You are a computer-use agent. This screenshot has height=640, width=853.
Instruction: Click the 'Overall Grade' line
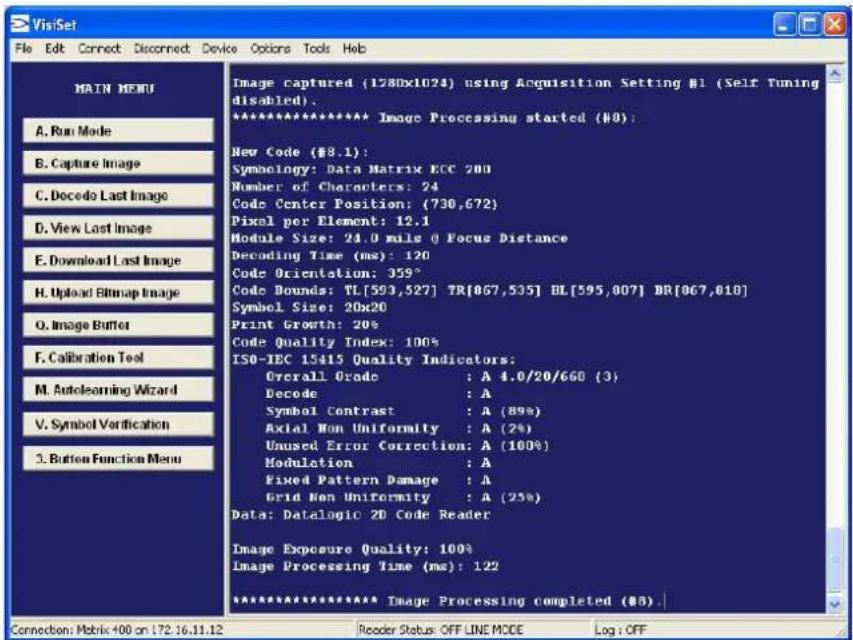pos(442,377)
